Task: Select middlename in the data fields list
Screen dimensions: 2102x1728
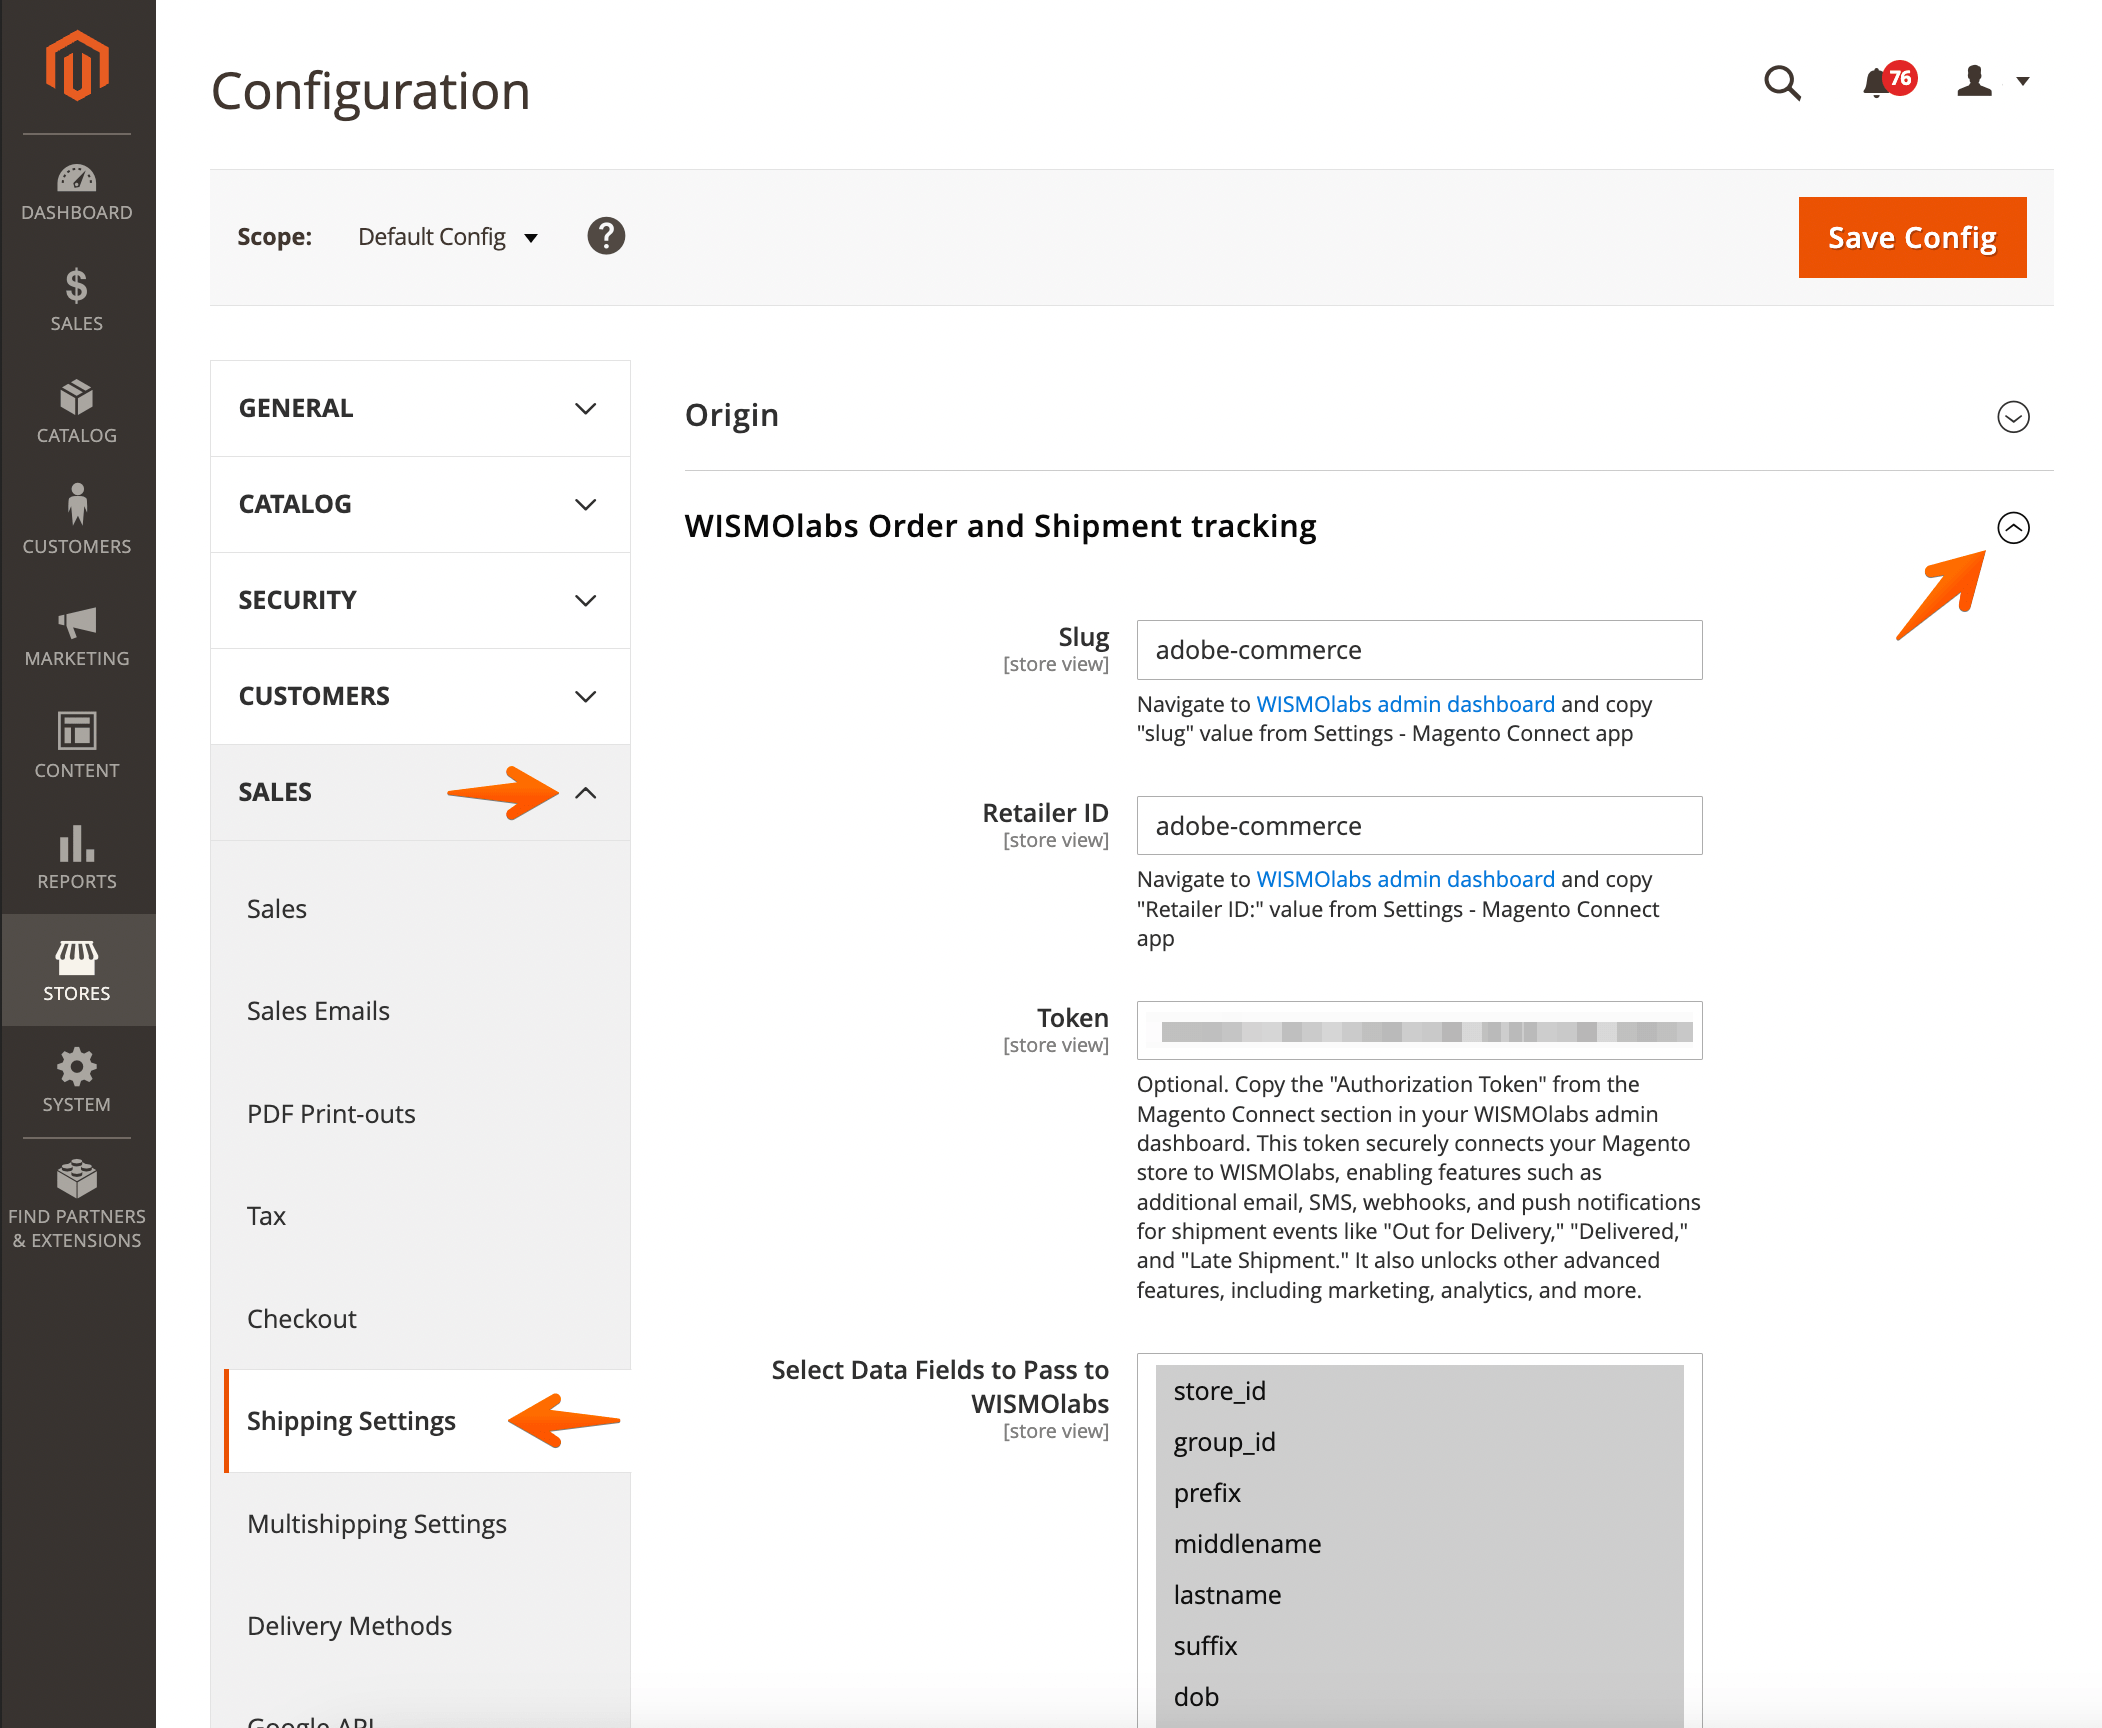Action: (x=1247, y=1543)
